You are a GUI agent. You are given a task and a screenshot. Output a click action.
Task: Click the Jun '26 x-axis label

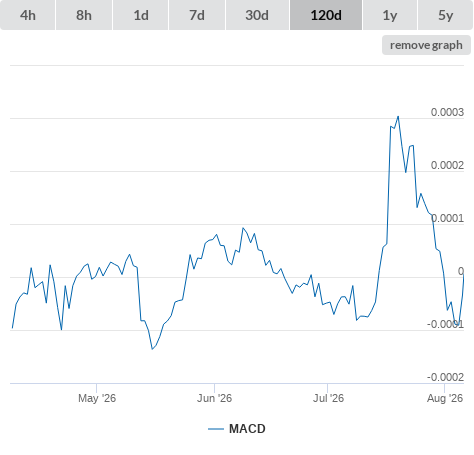[x=214, y=398]
